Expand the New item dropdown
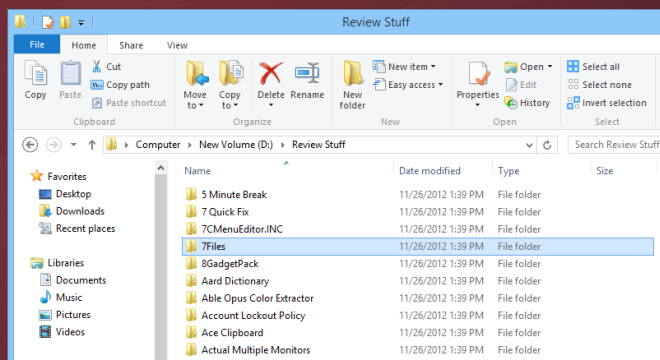Image resolution: width=660 pixels, height=360 pixels. tap(433, 67)
